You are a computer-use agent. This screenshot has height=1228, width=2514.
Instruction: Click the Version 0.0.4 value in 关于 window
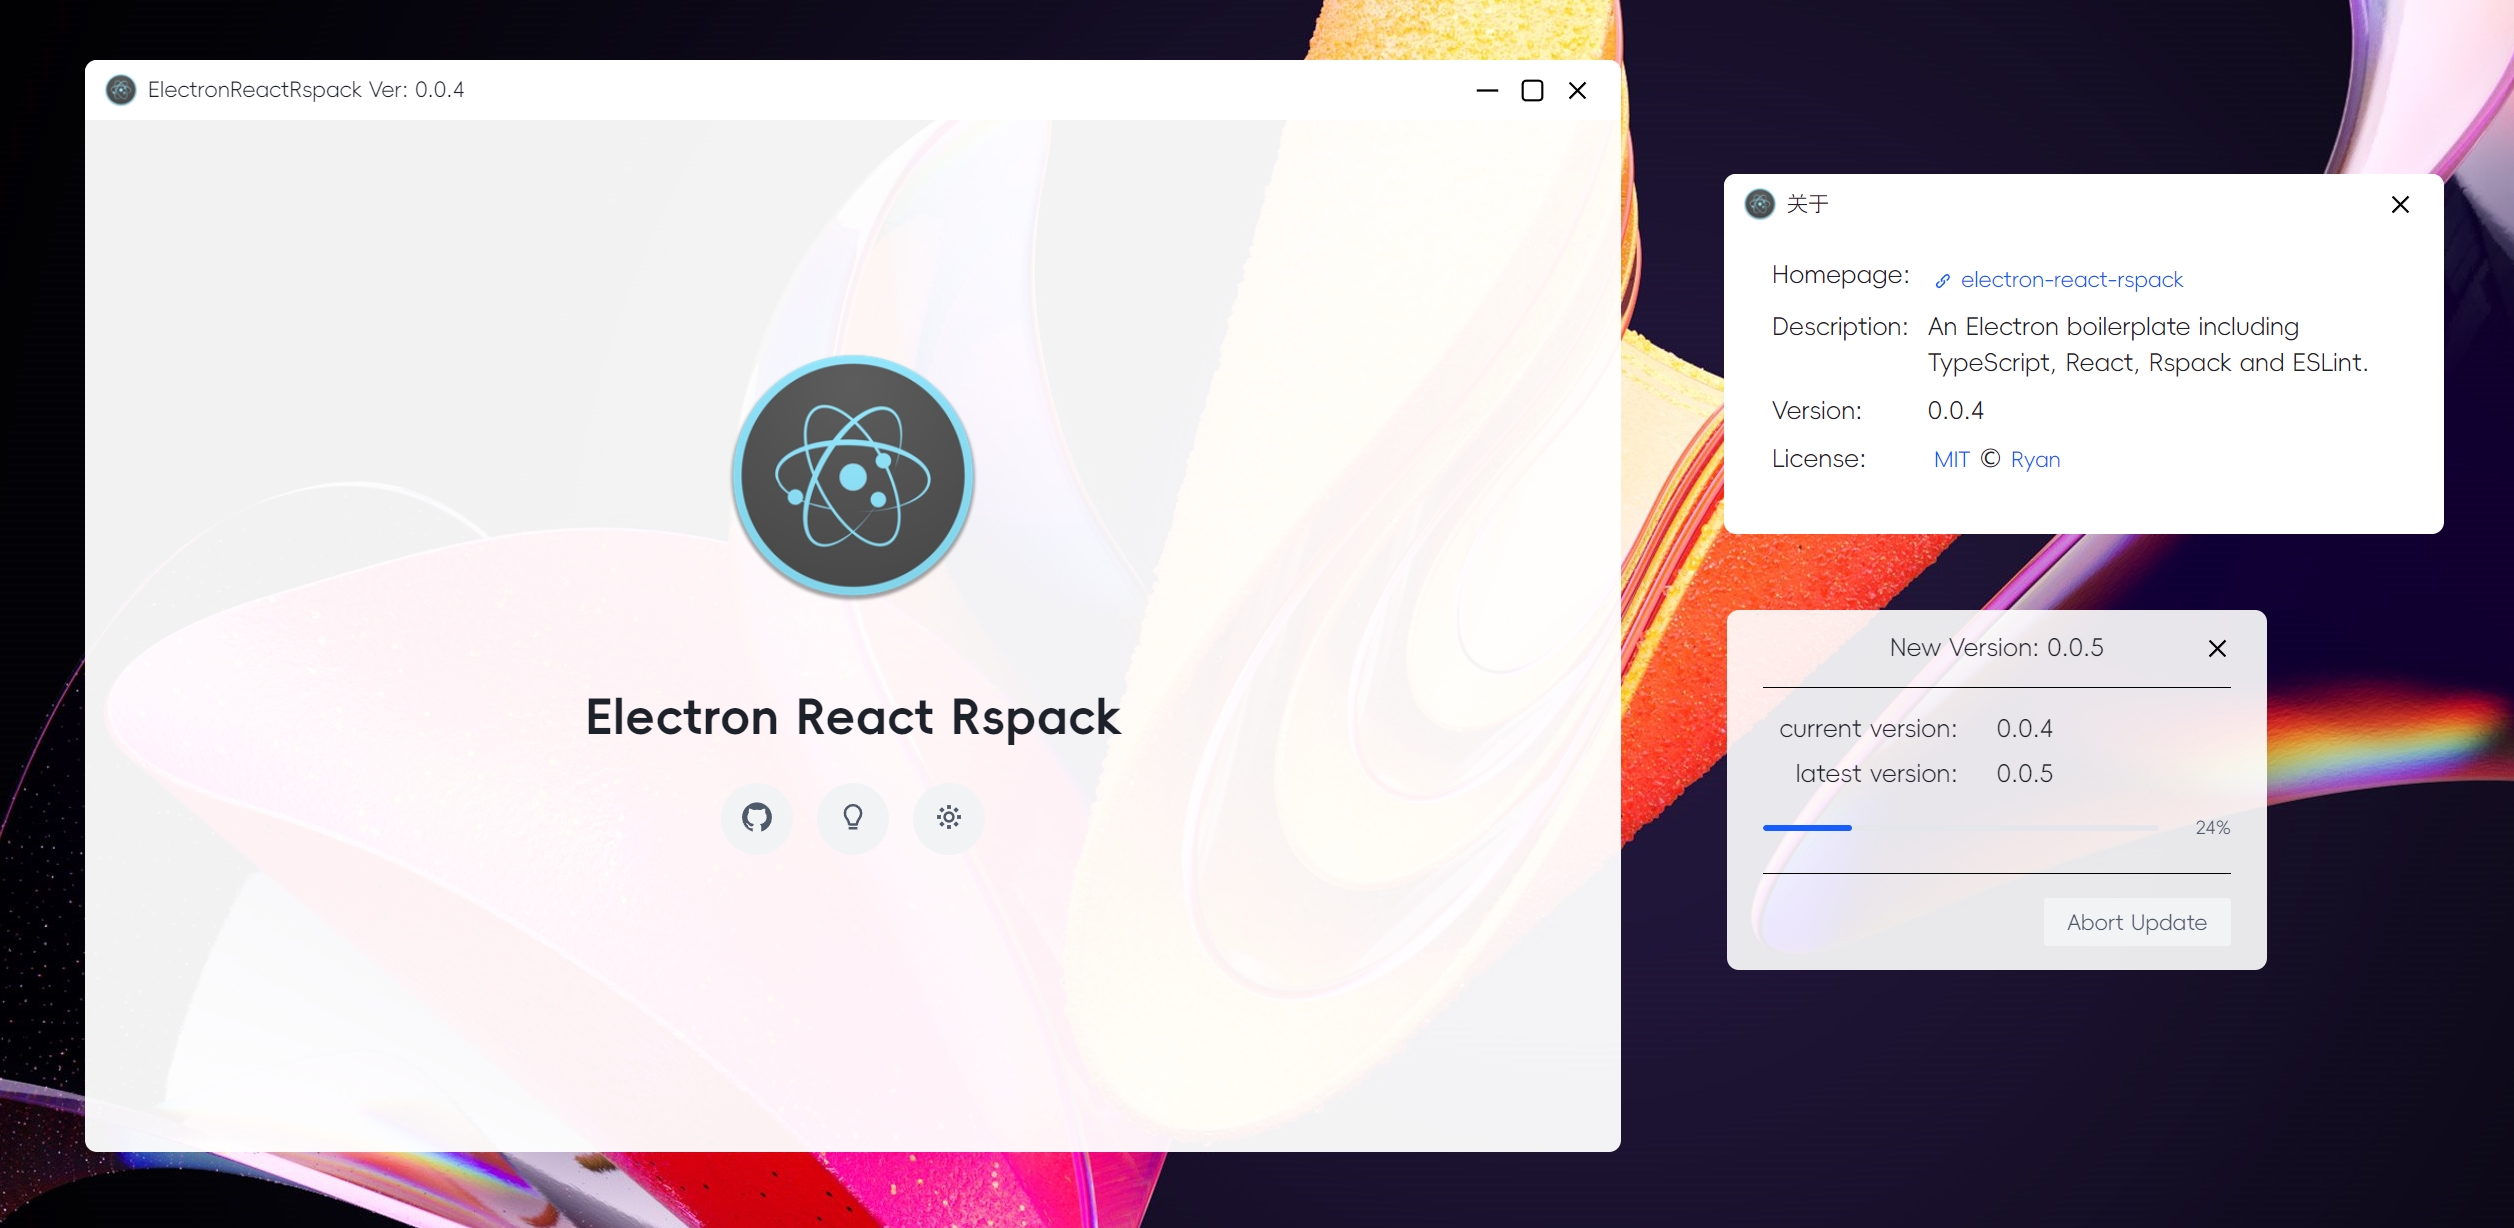pos(1955,410)
